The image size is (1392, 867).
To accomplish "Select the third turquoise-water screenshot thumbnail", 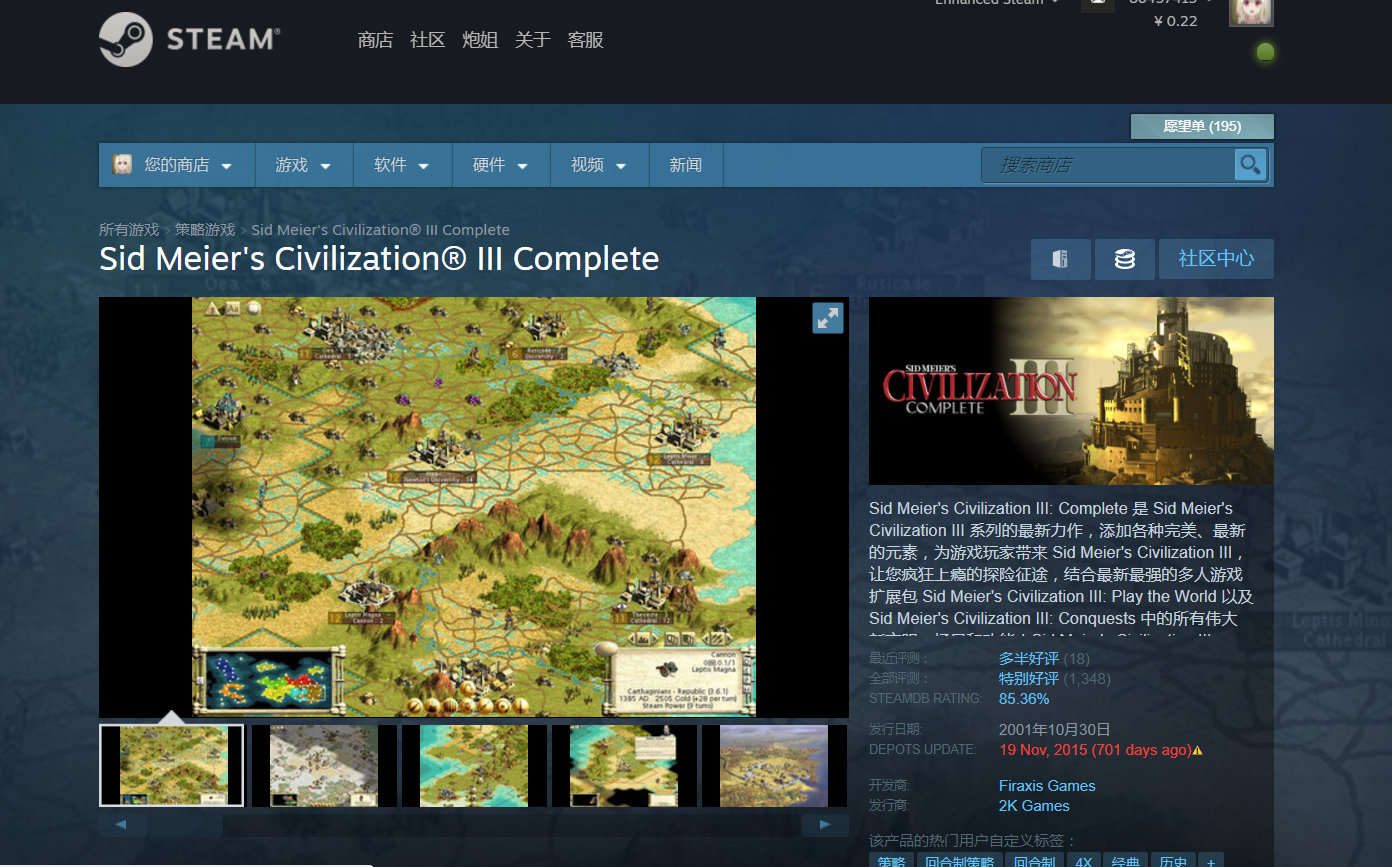I will click(x=474, y=765).
